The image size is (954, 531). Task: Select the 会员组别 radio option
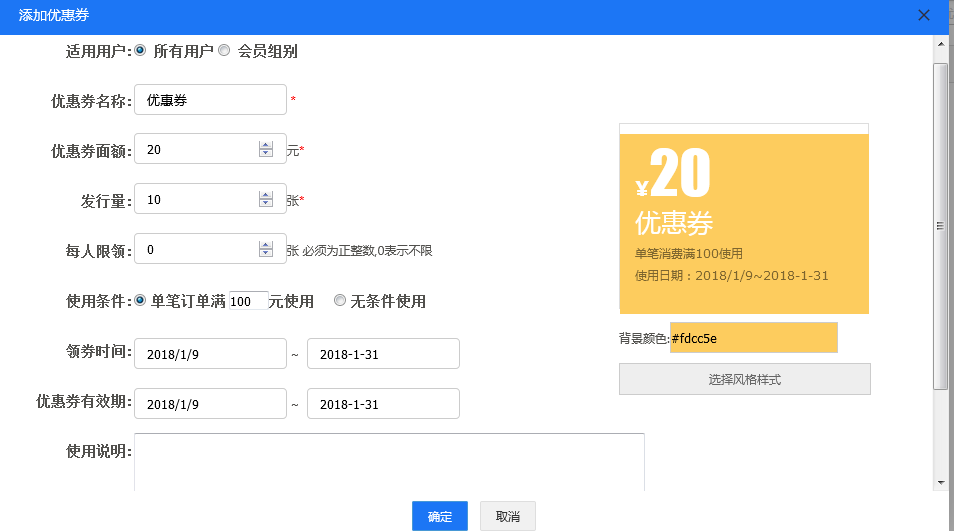224,50
